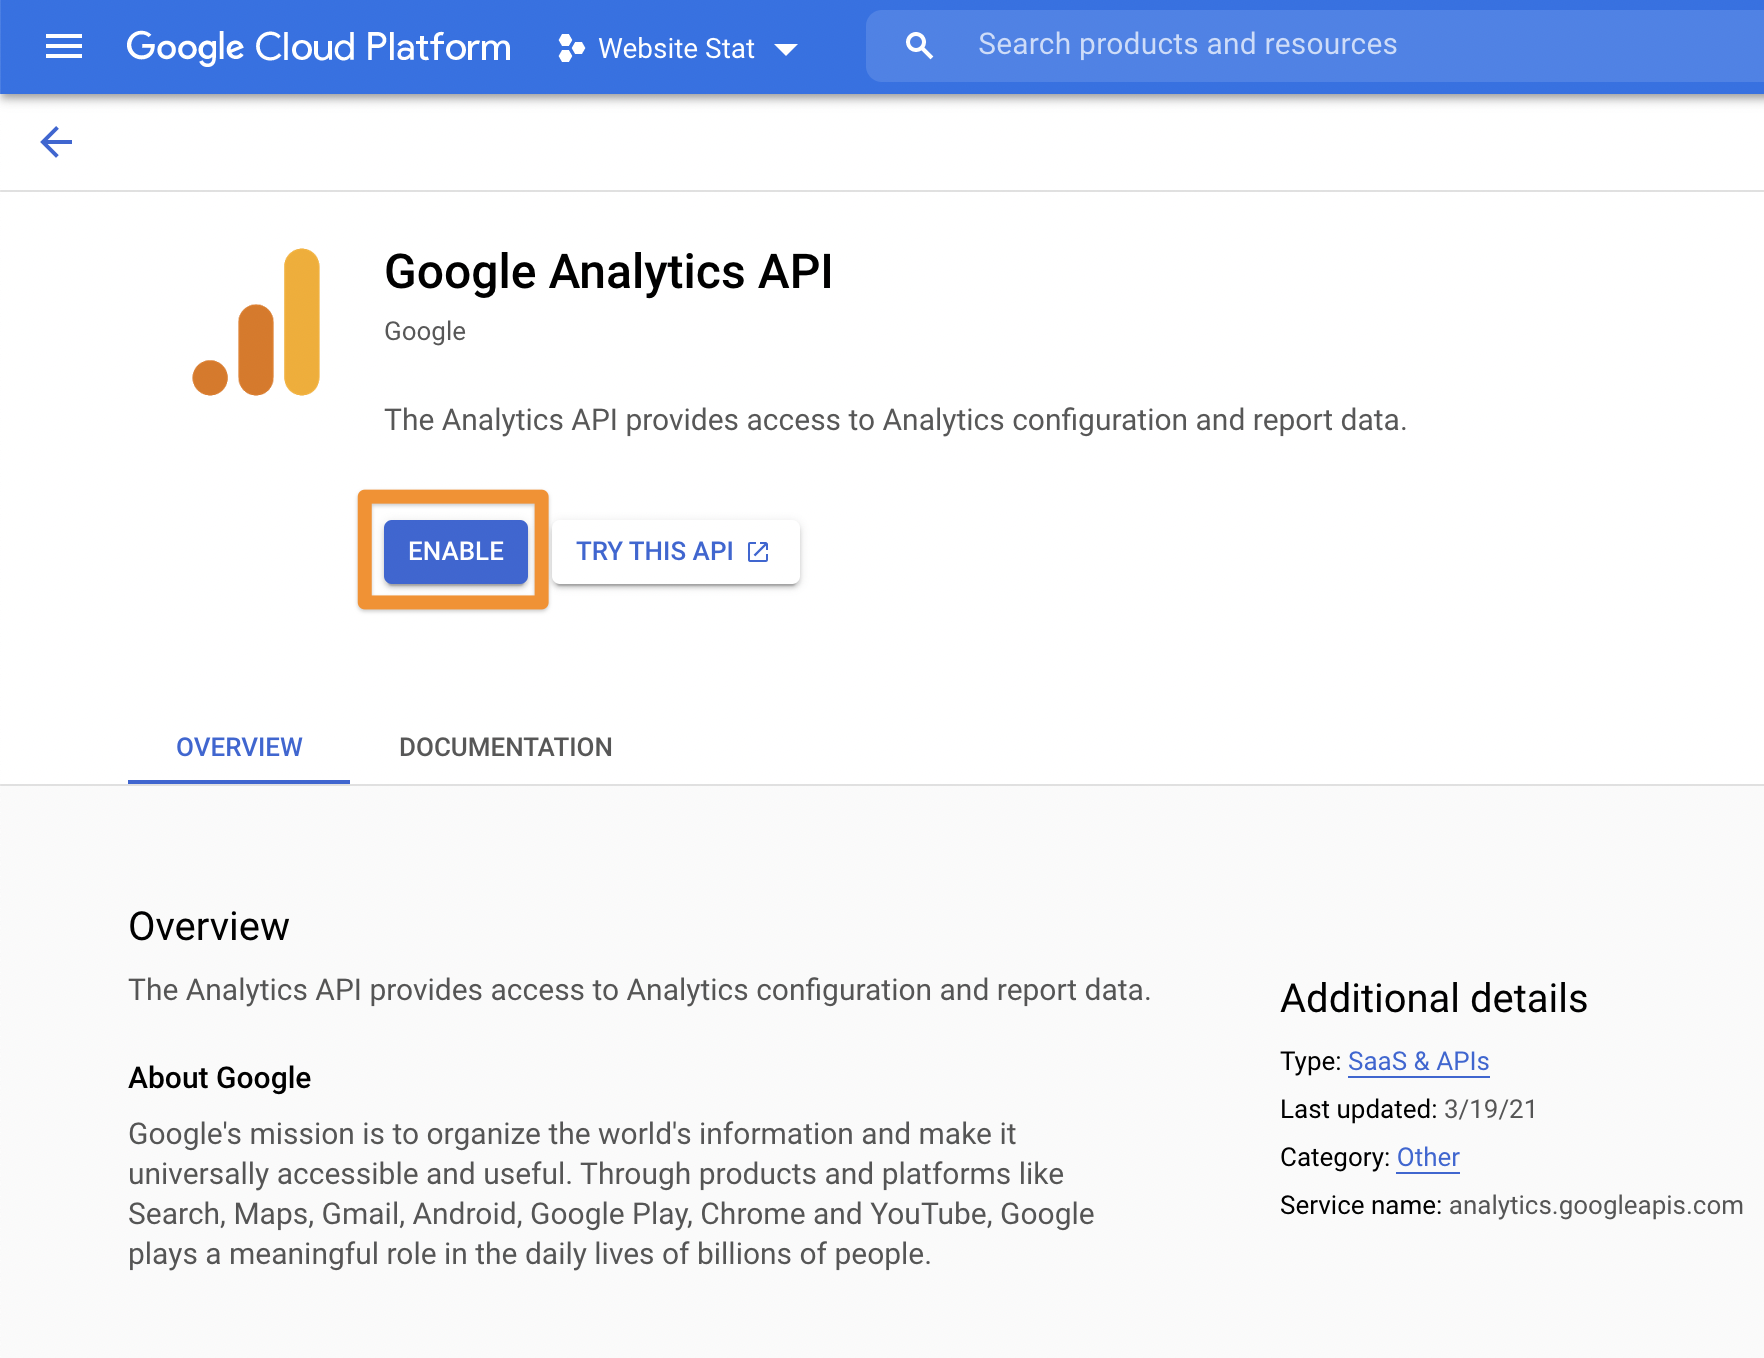The width and height of the screenshot is (1764, 1358).
Task: Open the Website Stat project selector
Action: pos(678,48)
